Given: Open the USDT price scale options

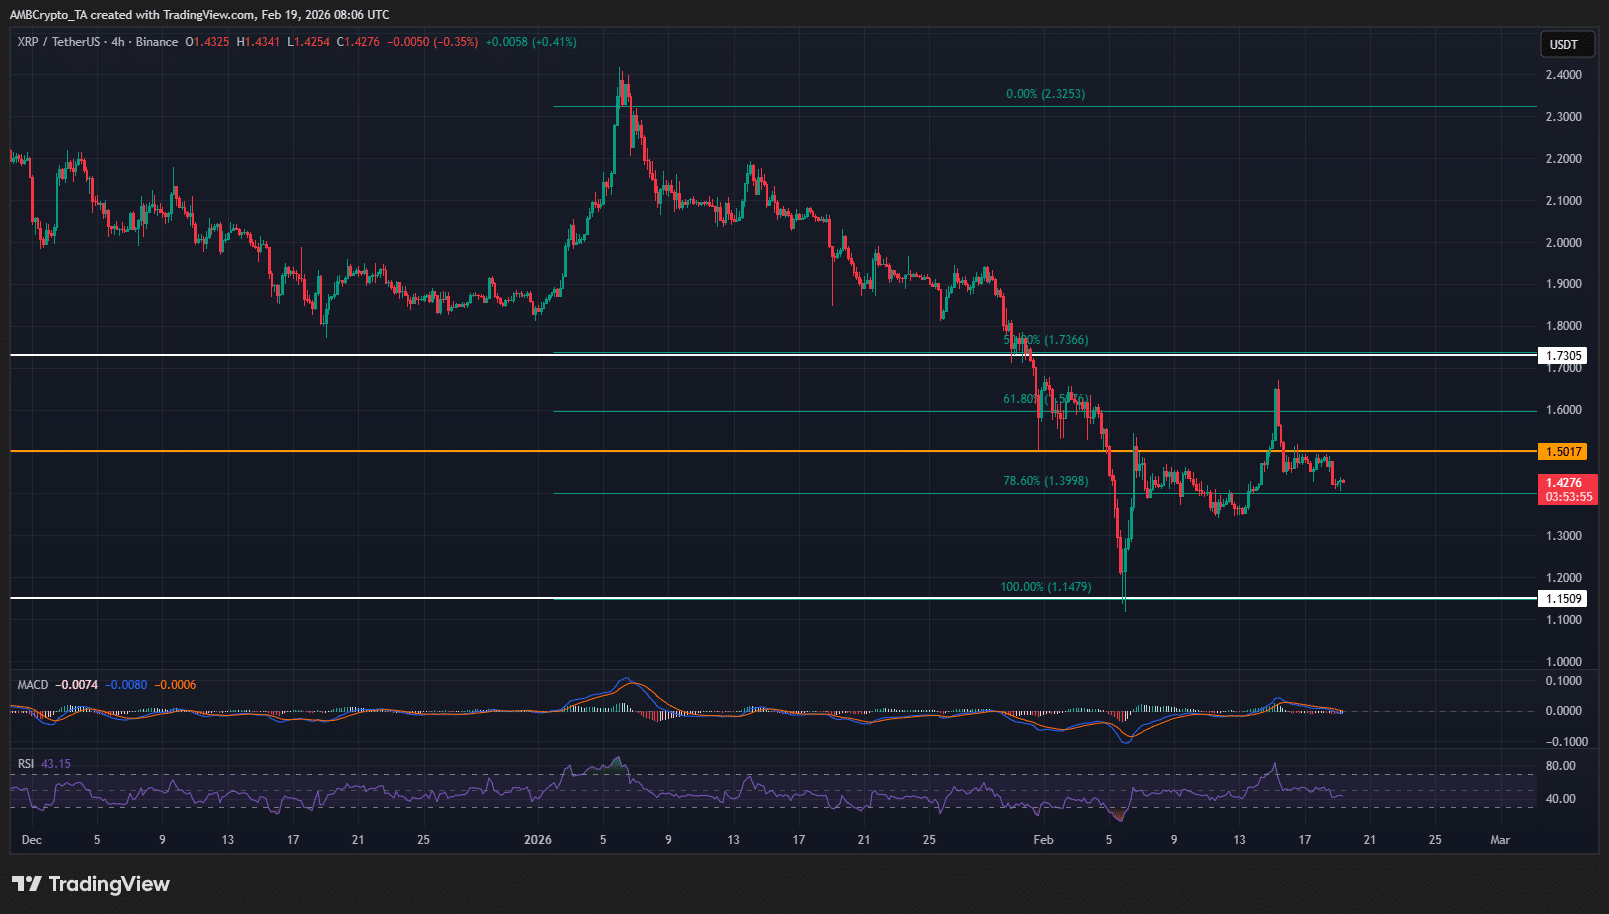Looking at the screenshot, I should point(1566,44).
